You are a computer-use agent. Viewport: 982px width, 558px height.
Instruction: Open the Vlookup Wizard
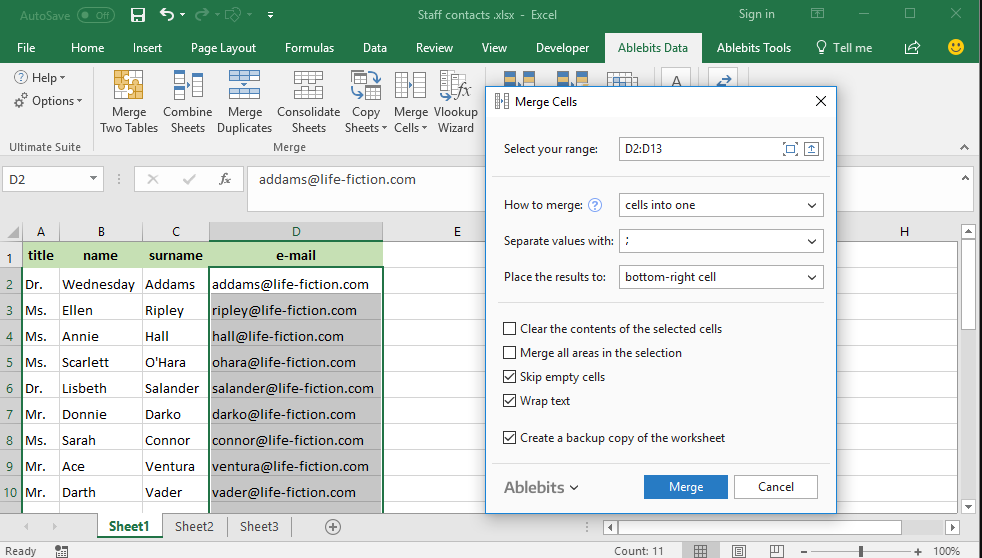455,87
